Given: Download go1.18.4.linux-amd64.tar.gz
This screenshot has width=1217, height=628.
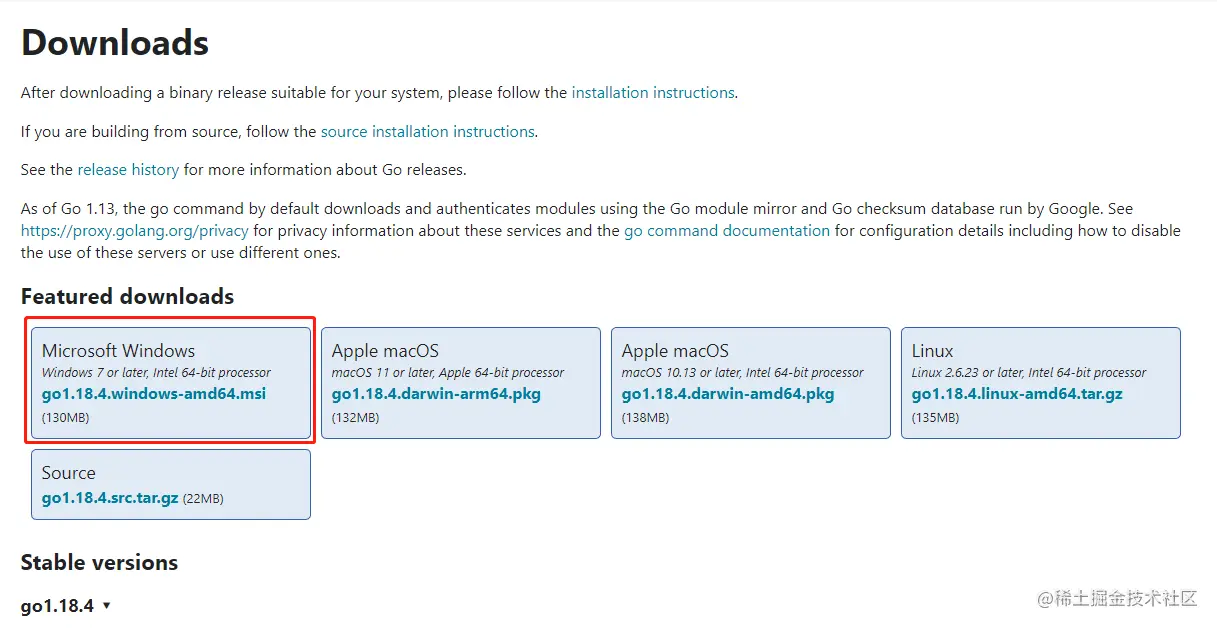Looking at the screenshot, I should click(x=1017, y=394).
